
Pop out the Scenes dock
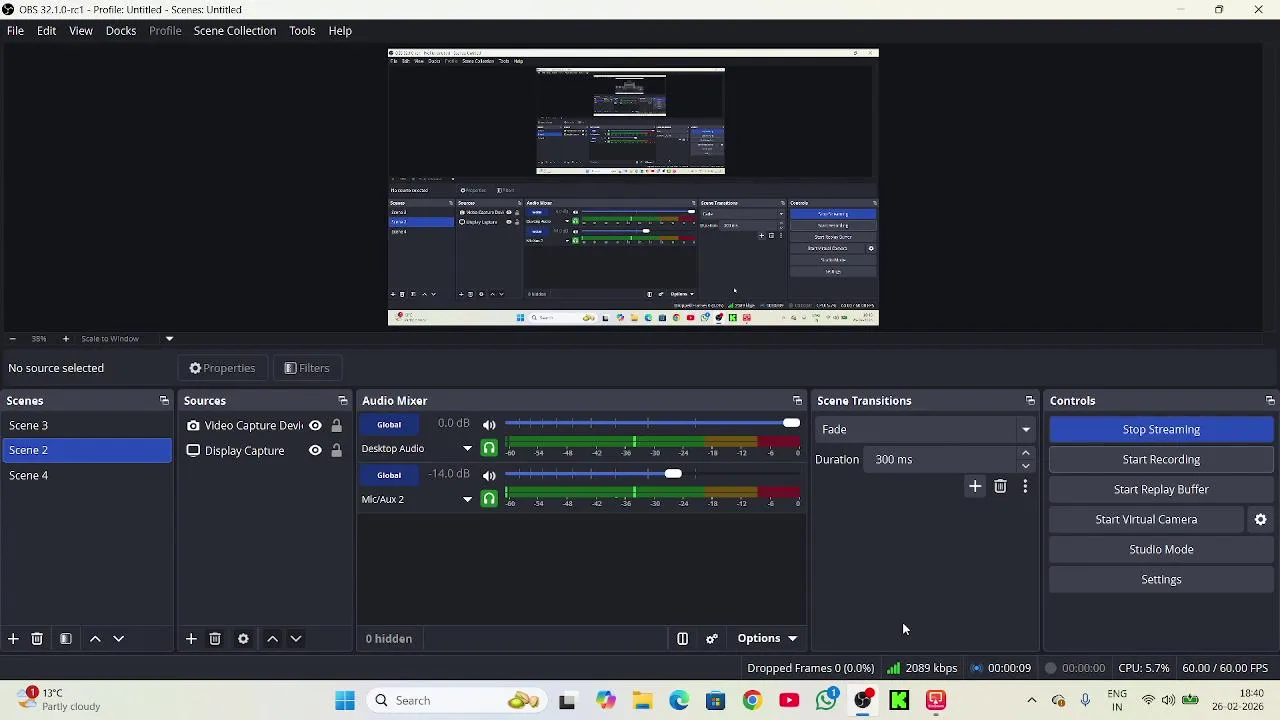click(x=164, y=401)
